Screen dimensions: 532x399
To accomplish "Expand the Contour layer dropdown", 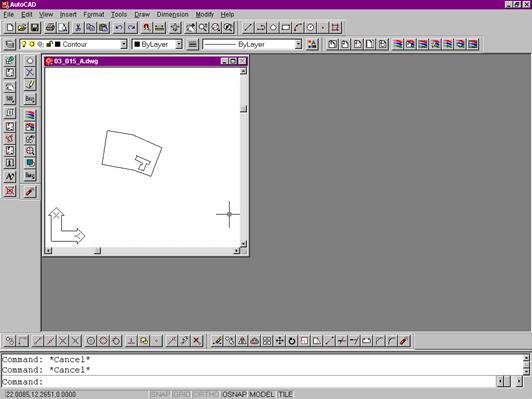I will click(x=124, y=44).
